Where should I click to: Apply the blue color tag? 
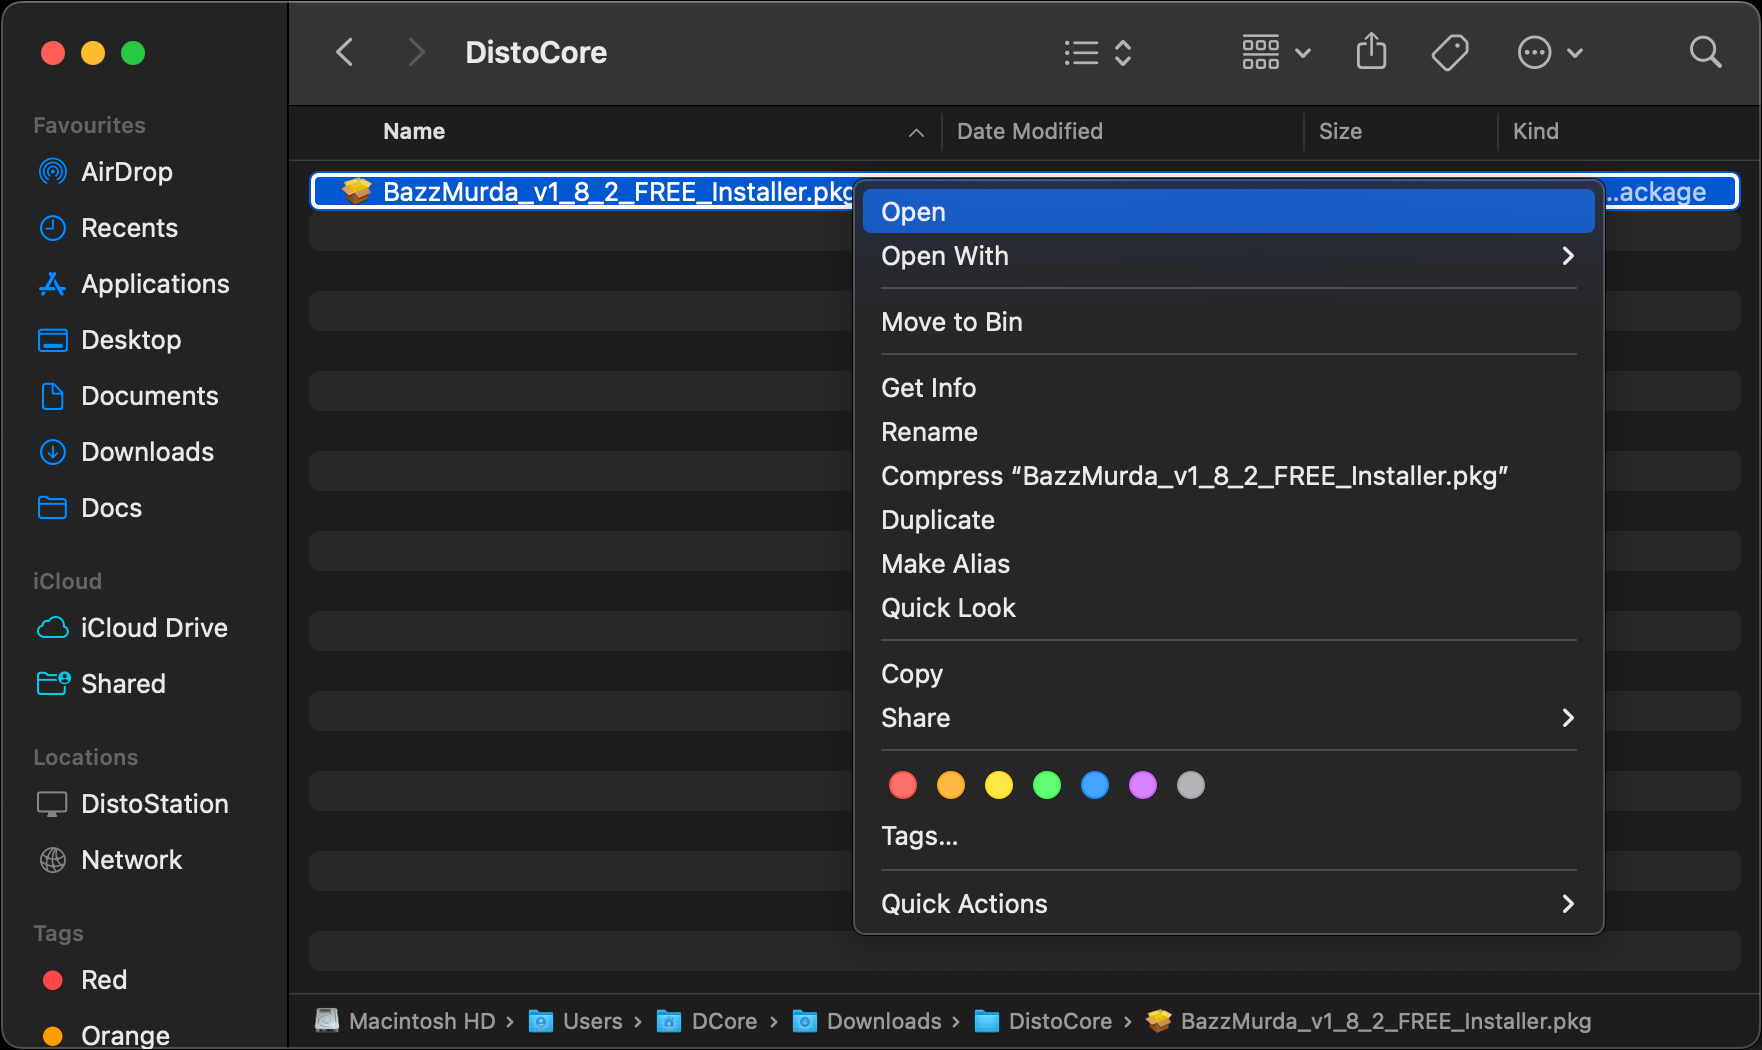[1095, 785]
